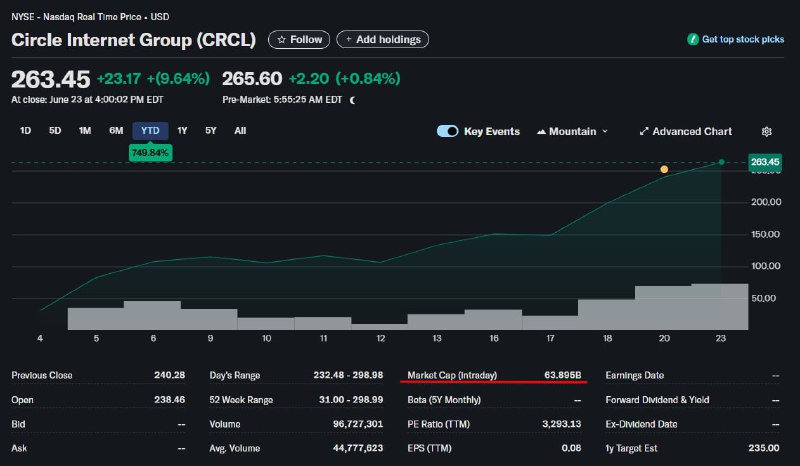
Task: Toggle the Key Events switch
Action: [447, 131]
